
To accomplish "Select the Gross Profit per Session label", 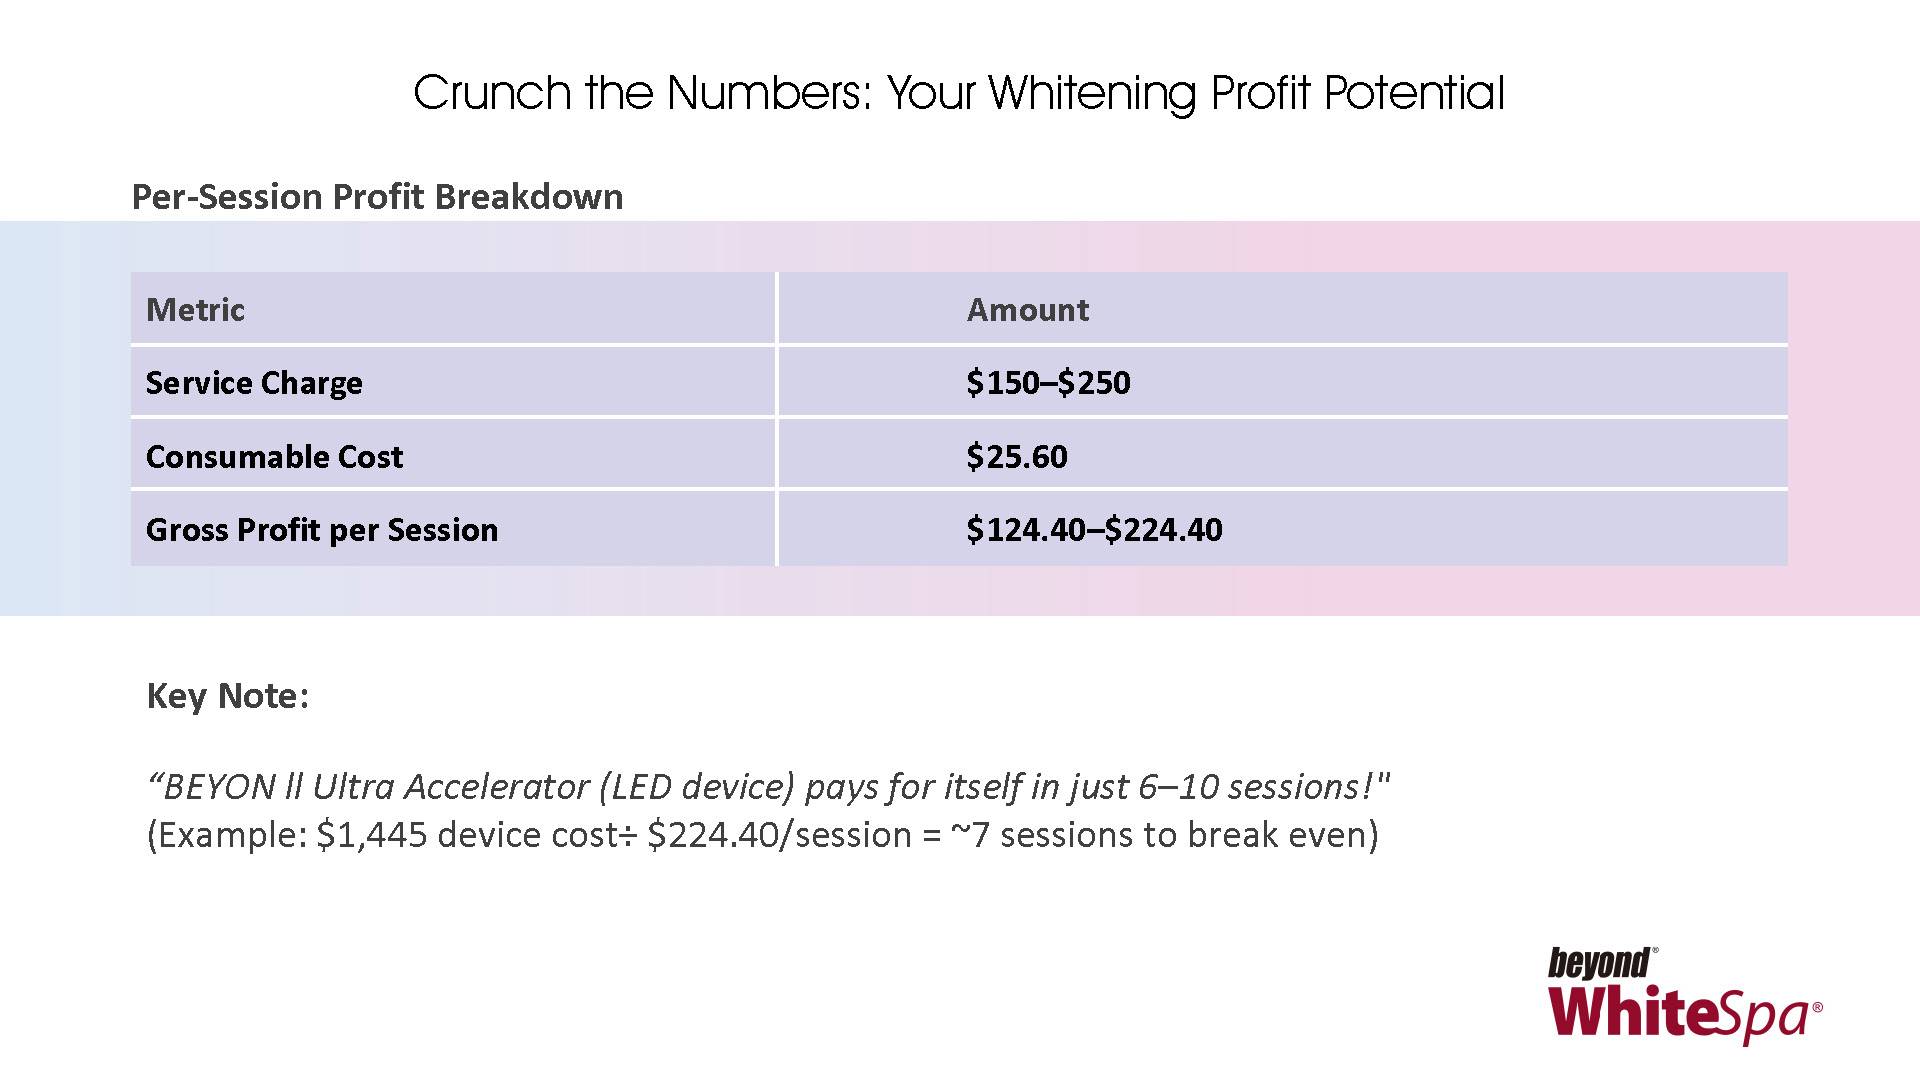I will (x=321, y=530).
